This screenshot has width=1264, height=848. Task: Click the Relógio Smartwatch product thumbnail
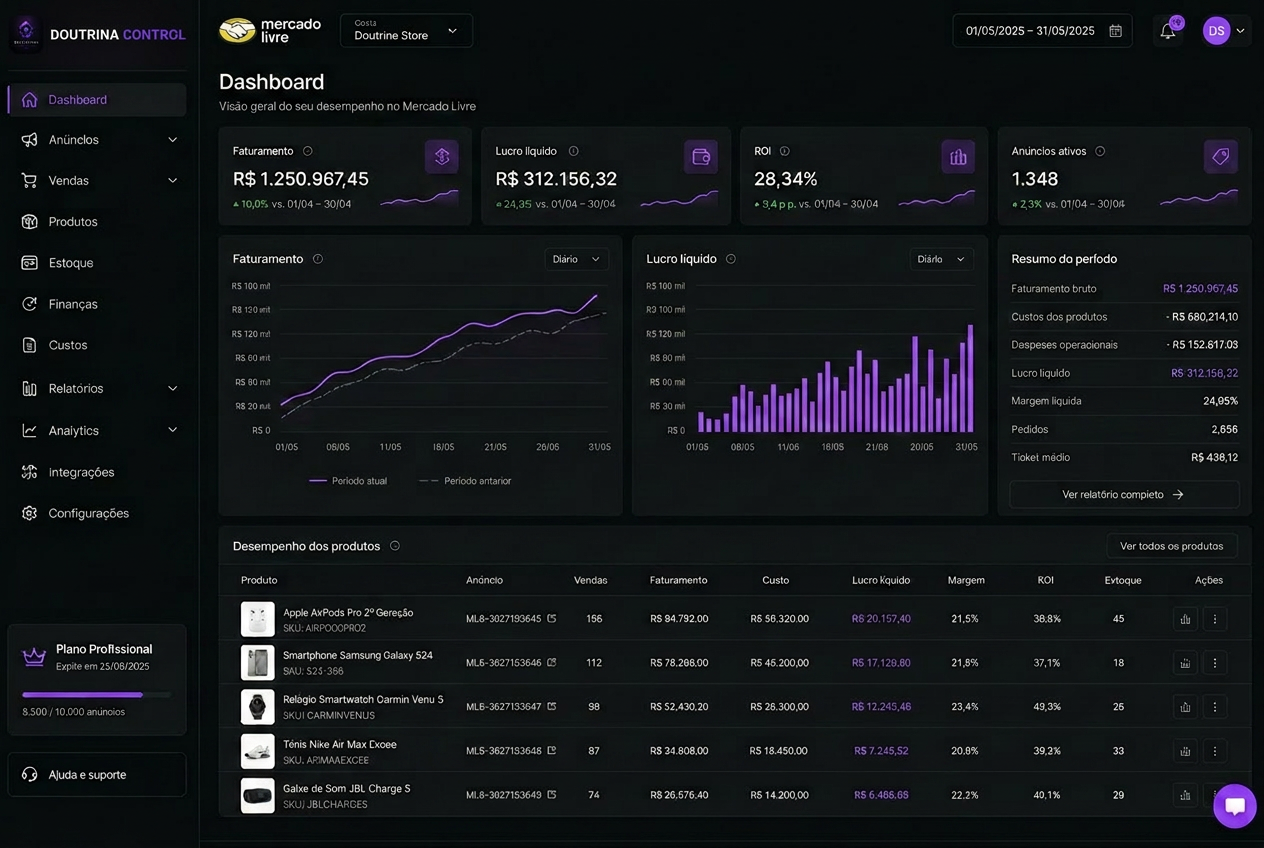point(258,707)
